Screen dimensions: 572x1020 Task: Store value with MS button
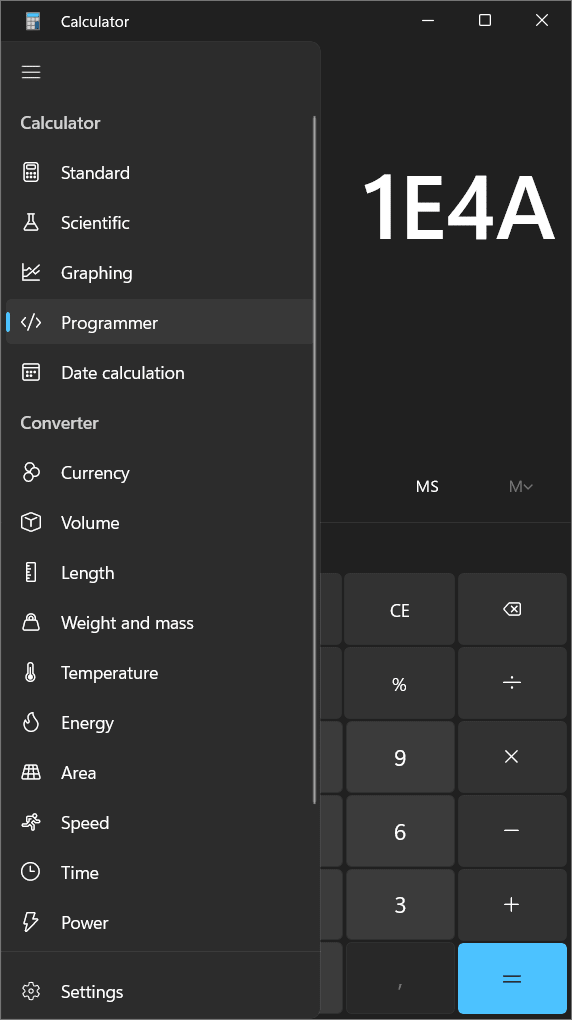click(x=427, y=487)
